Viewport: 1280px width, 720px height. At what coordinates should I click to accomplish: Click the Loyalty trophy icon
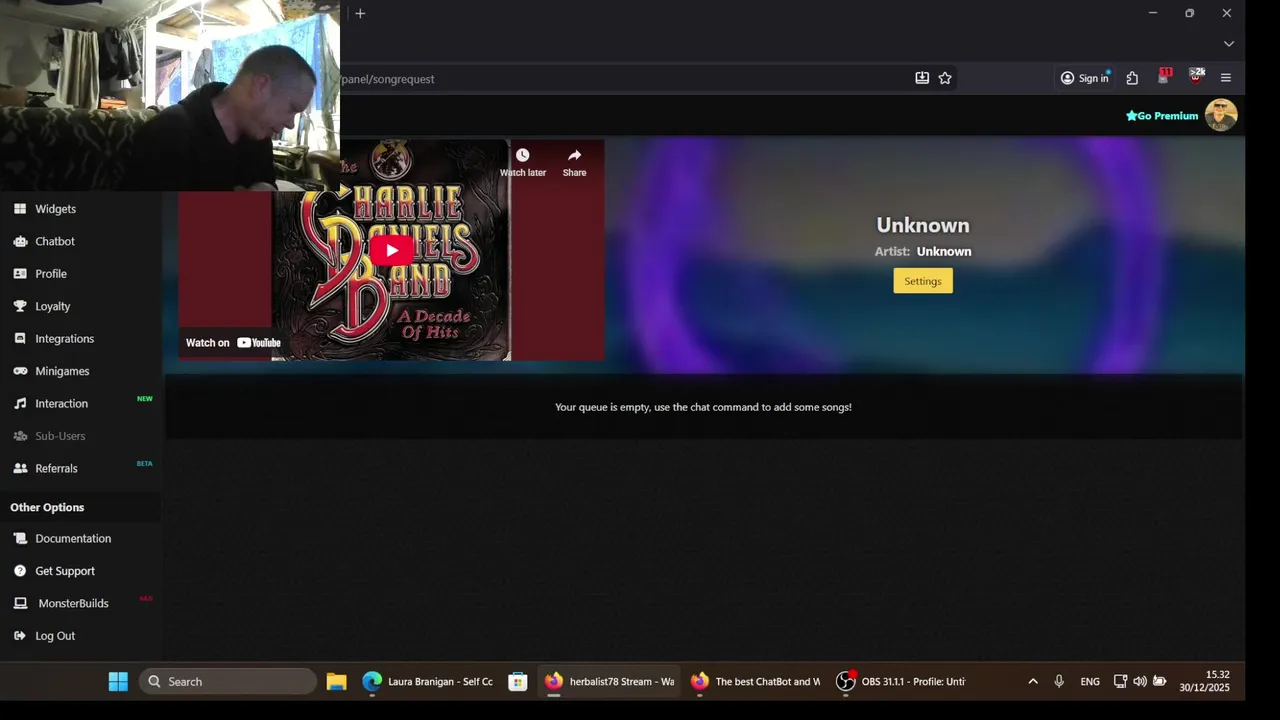tap(20, 306)
